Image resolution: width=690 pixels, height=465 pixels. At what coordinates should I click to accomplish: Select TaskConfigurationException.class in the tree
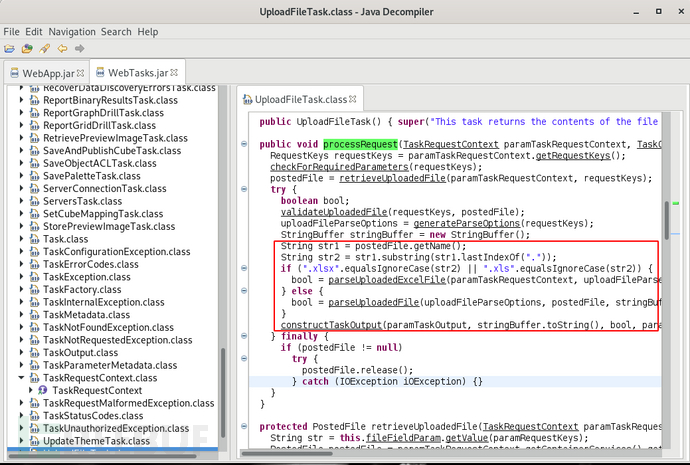[x=117, y=252]
